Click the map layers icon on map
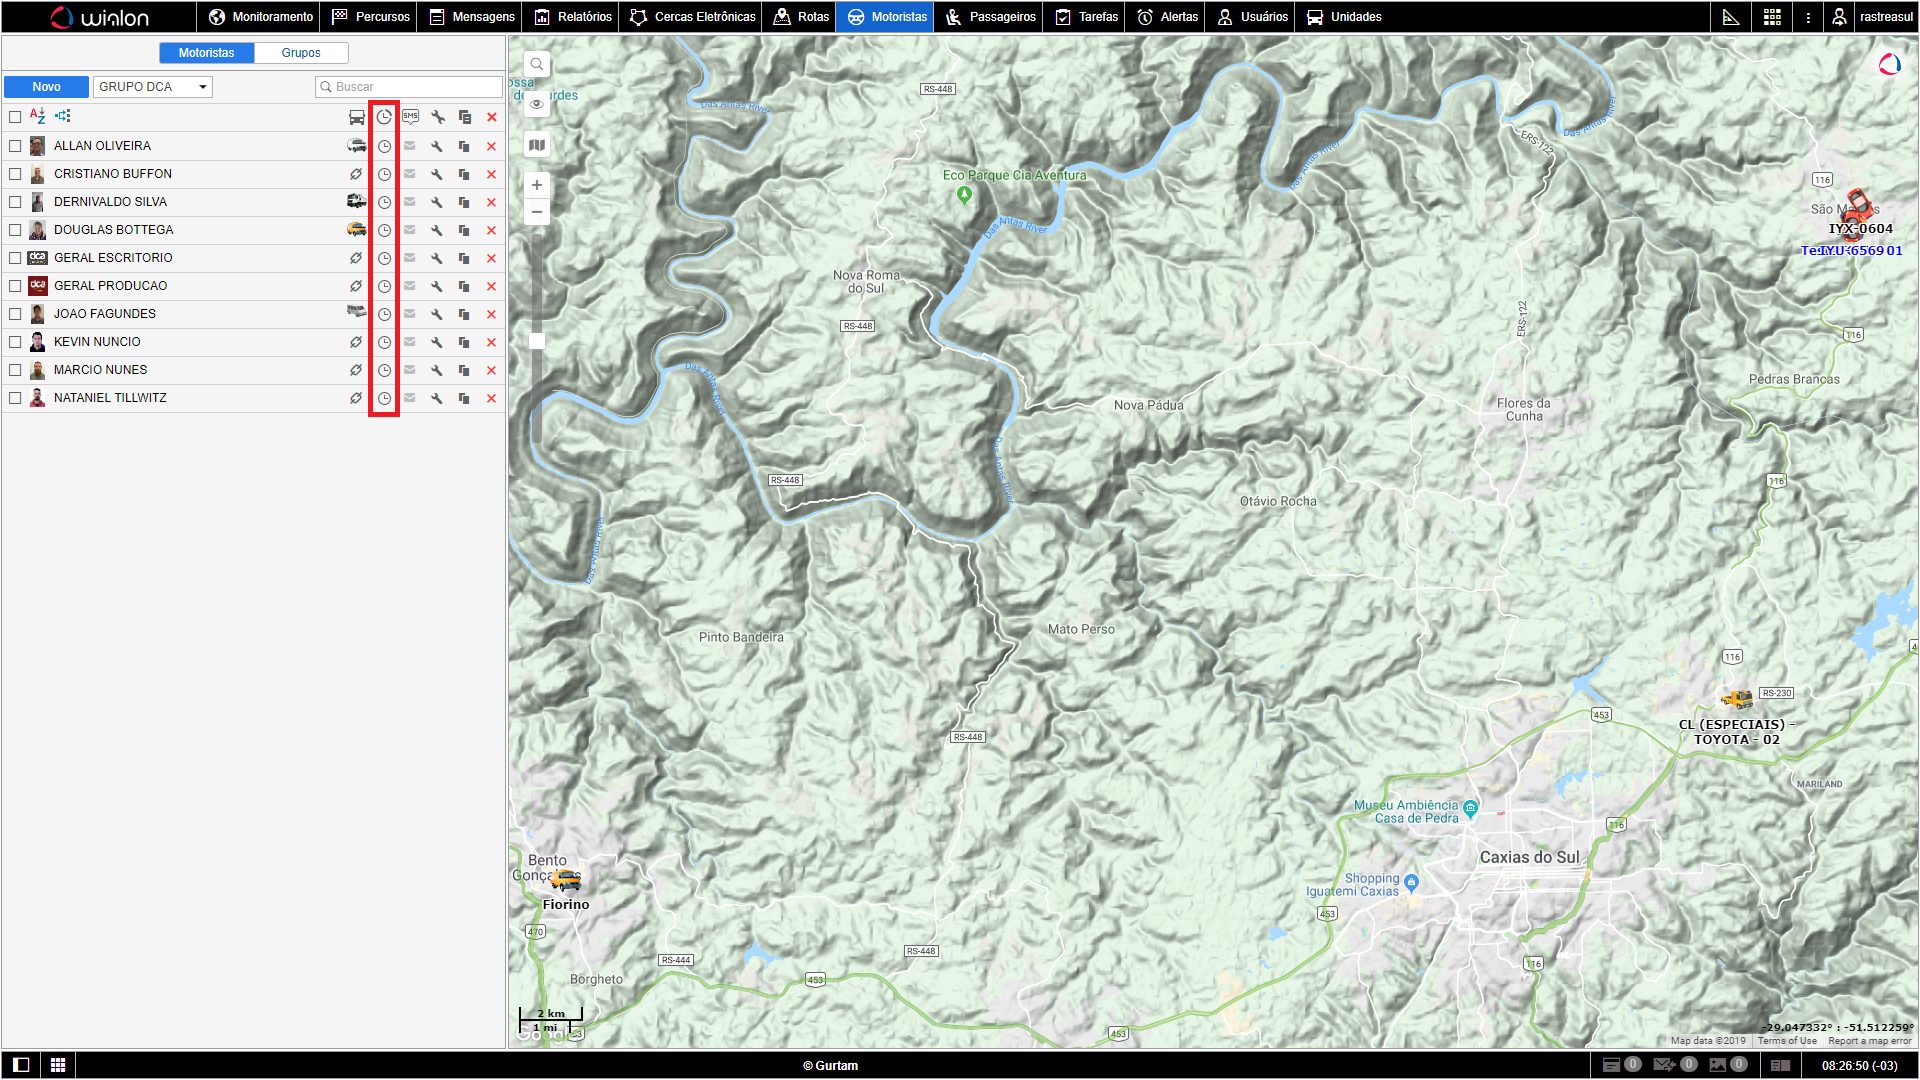The width and height of the screenshot is (1920, 1080). 537,145
